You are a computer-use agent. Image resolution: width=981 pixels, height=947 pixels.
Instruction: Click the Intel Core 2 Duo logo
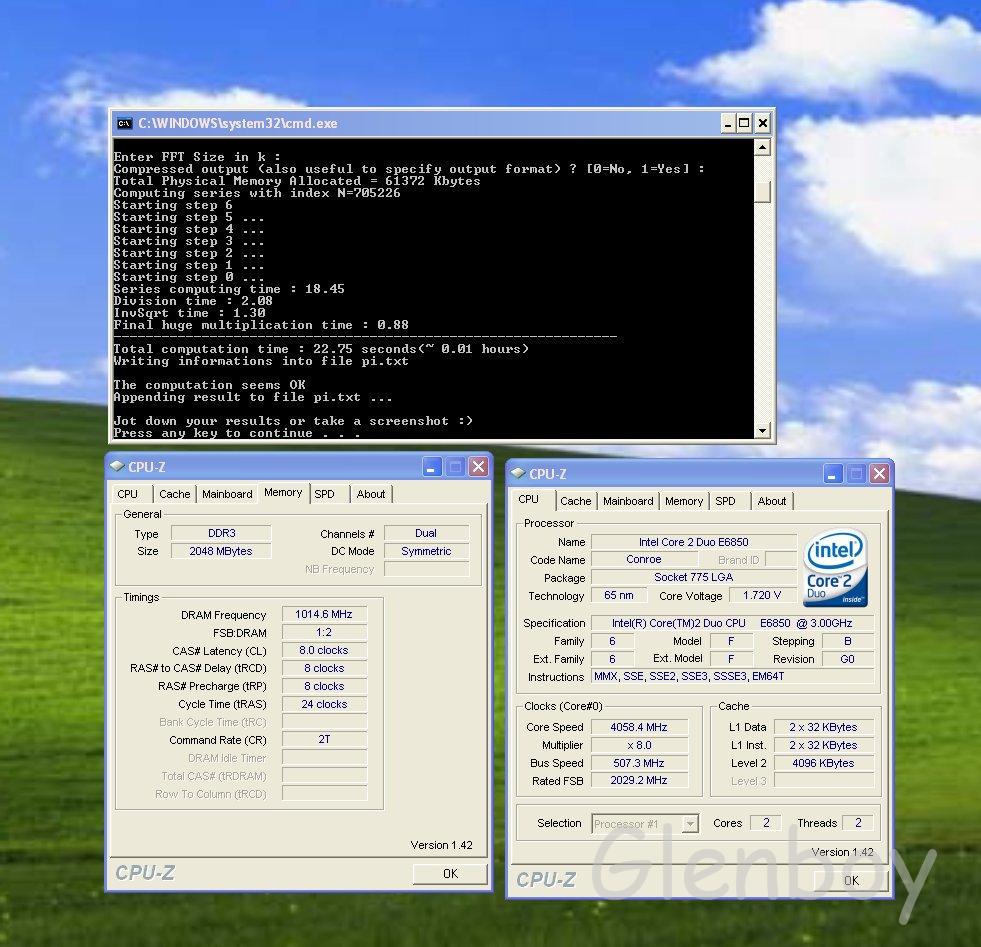click(x=835, y=568)
